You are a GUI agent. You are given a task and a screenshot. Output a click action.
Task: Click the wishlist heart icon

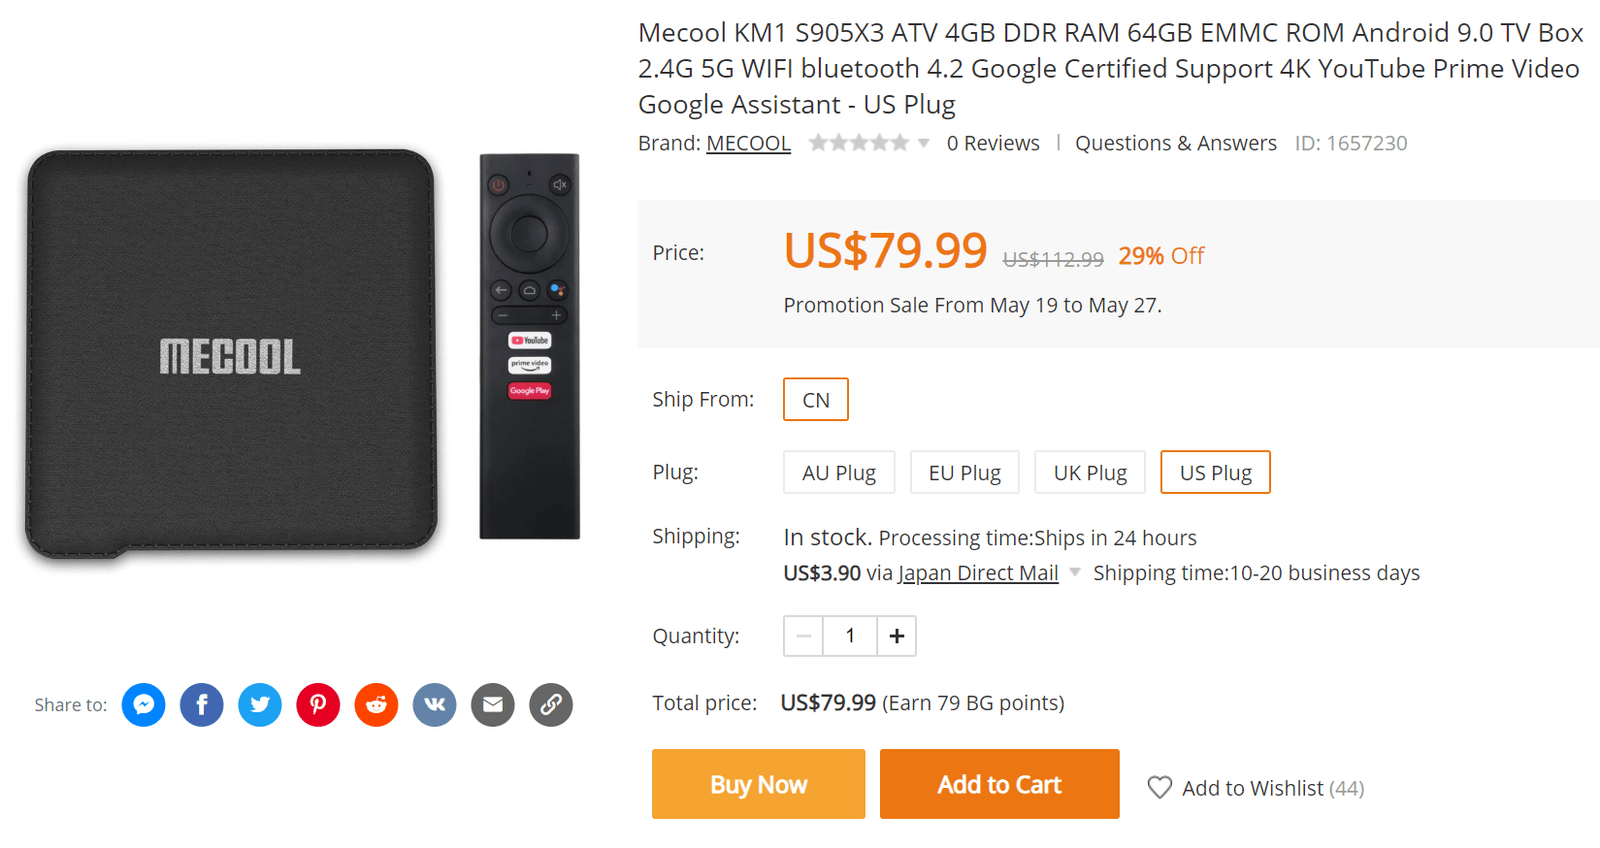[x=1159, y=788]
